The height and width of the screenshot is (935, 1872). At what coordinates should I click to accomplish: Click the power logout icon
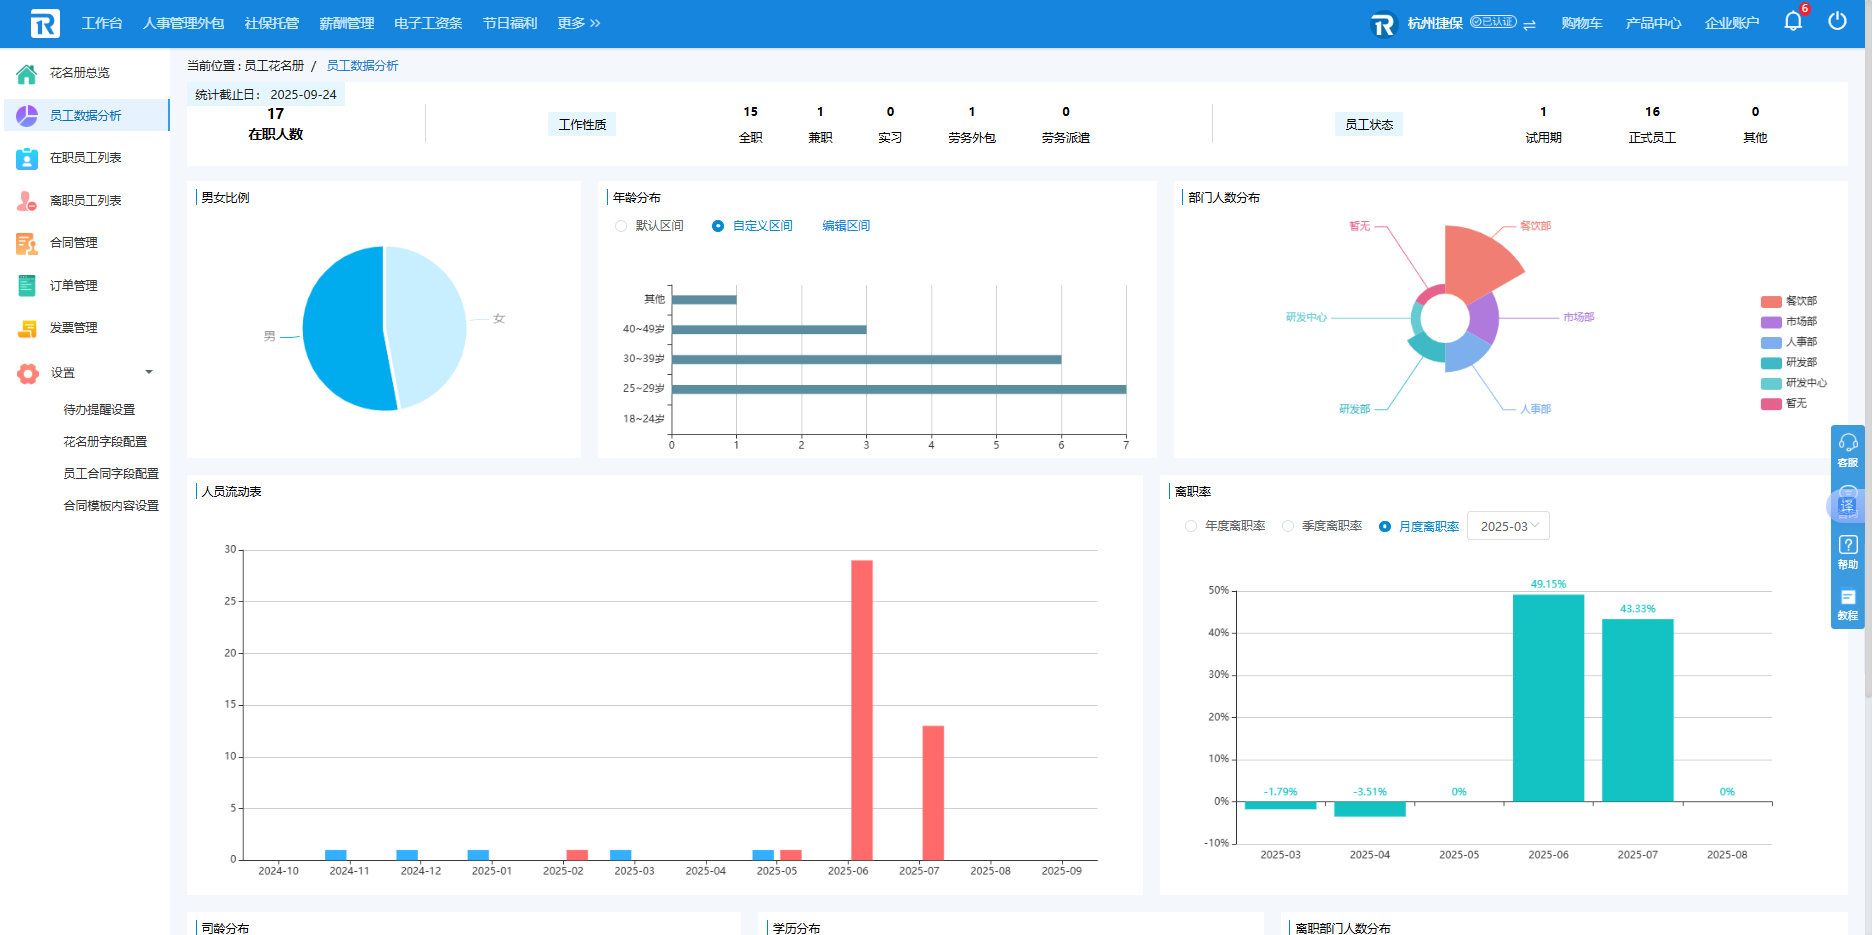coord(1837,22)
